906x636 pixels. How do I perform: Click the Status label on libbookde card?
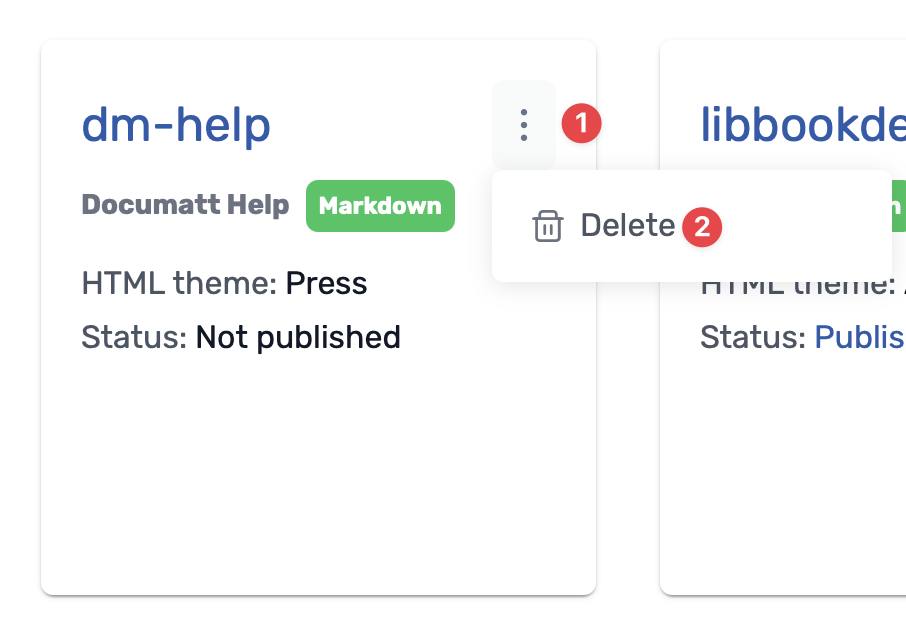click(x=753, y=337)
